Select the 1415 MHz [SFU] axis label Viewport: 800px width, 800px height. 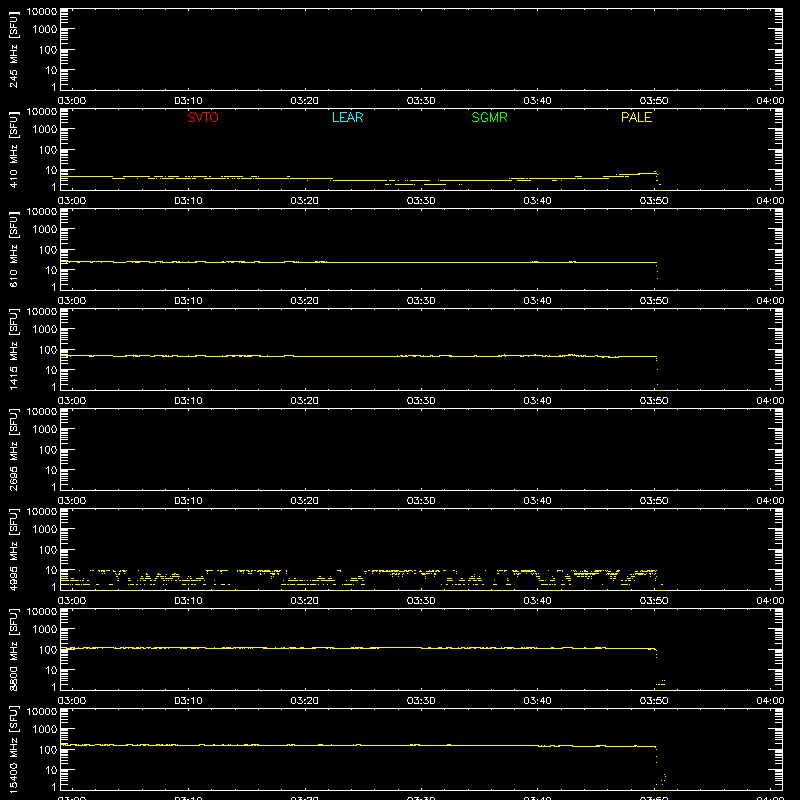tap(13, 349)
